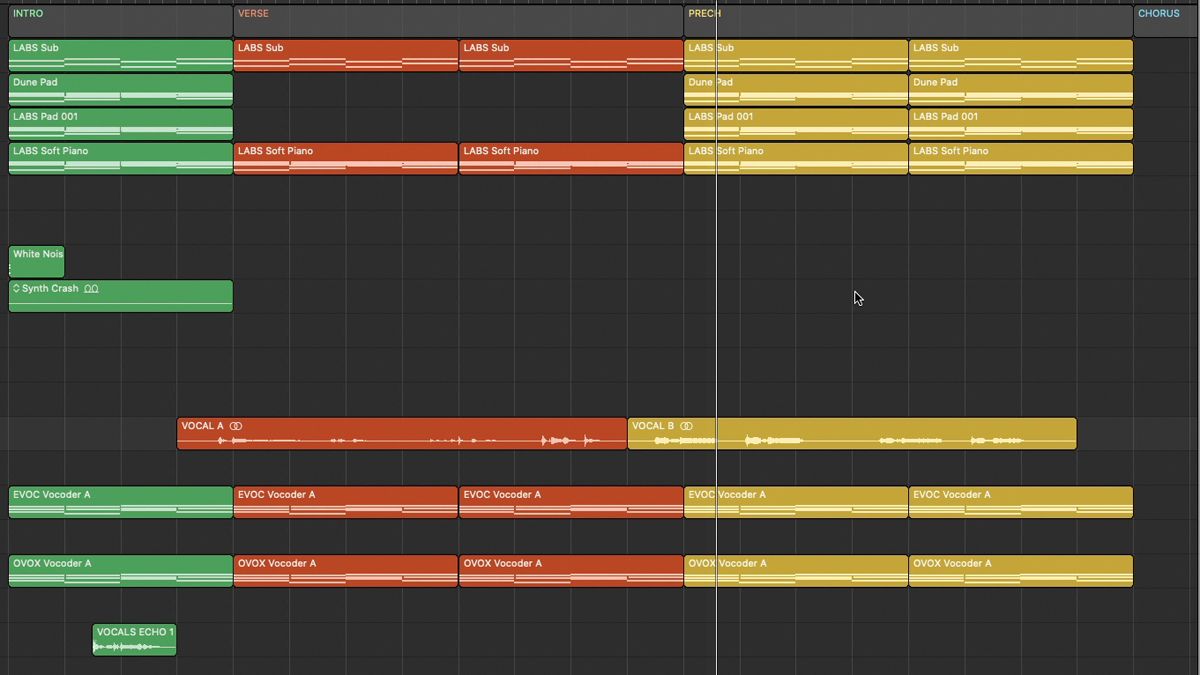Click the PRECH arrangement marker
The height and width of the screenshot is (675, 1200).
coord(704,13)
